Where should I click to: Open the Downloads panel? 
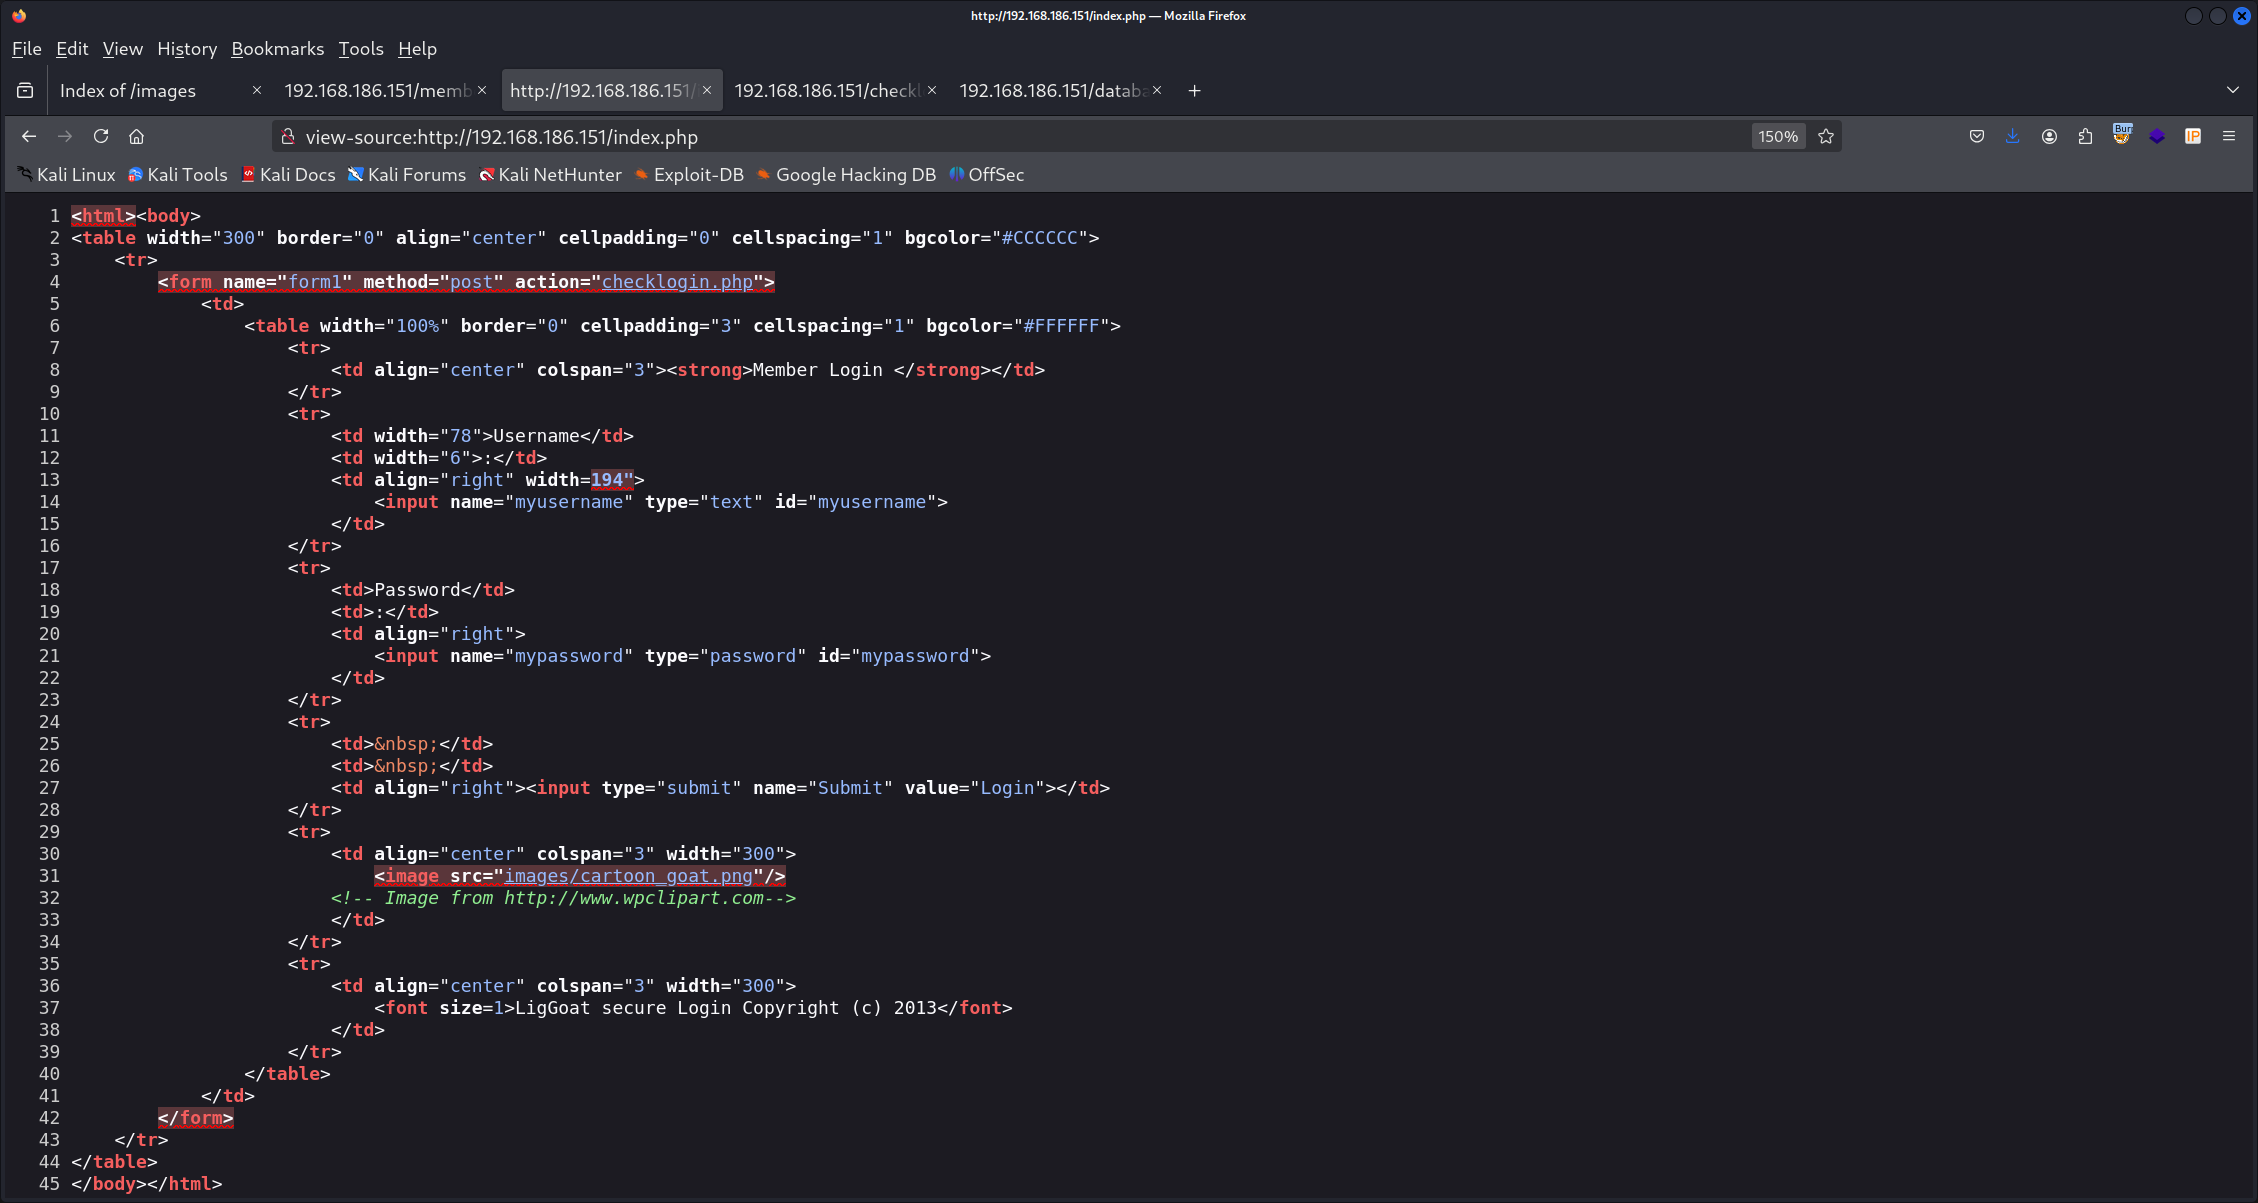[x=2013, y=136]
